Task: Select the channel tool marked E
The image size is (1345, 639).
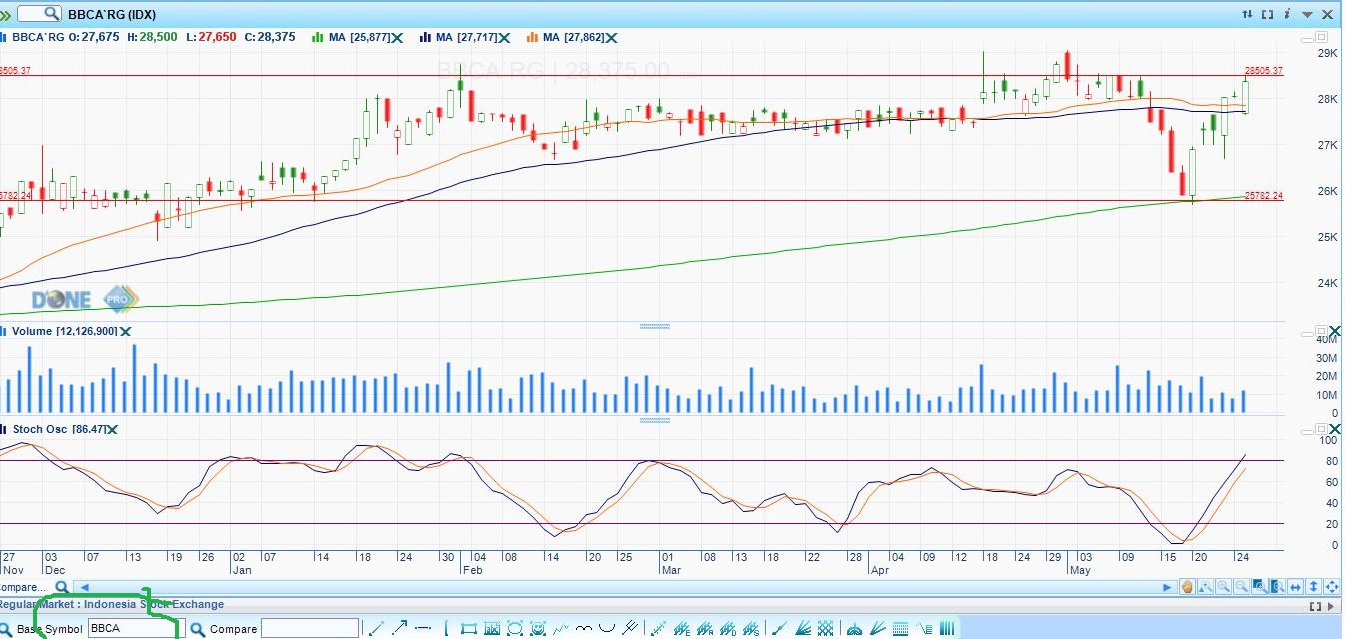Action: [681, 628]
